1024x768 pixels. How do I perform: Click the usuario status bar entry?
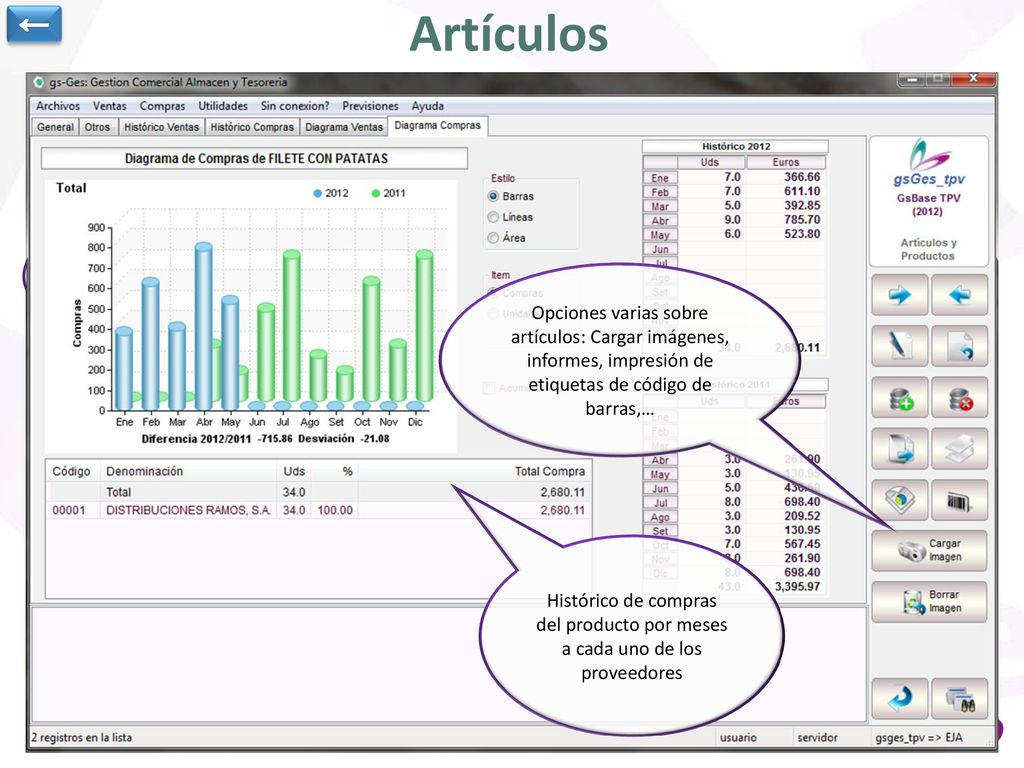[738, 737]
